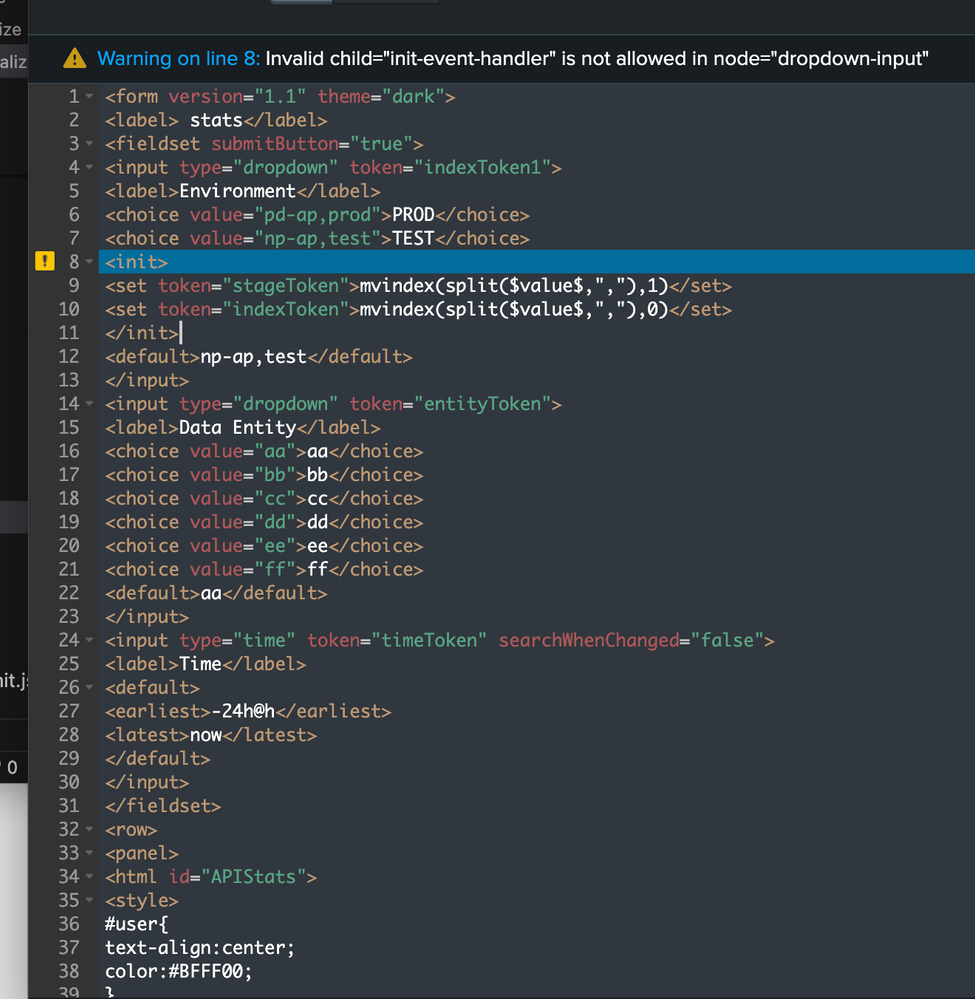975x999 pixels.
Task: Click default 'aa' value on line 22
Action: 211,593
